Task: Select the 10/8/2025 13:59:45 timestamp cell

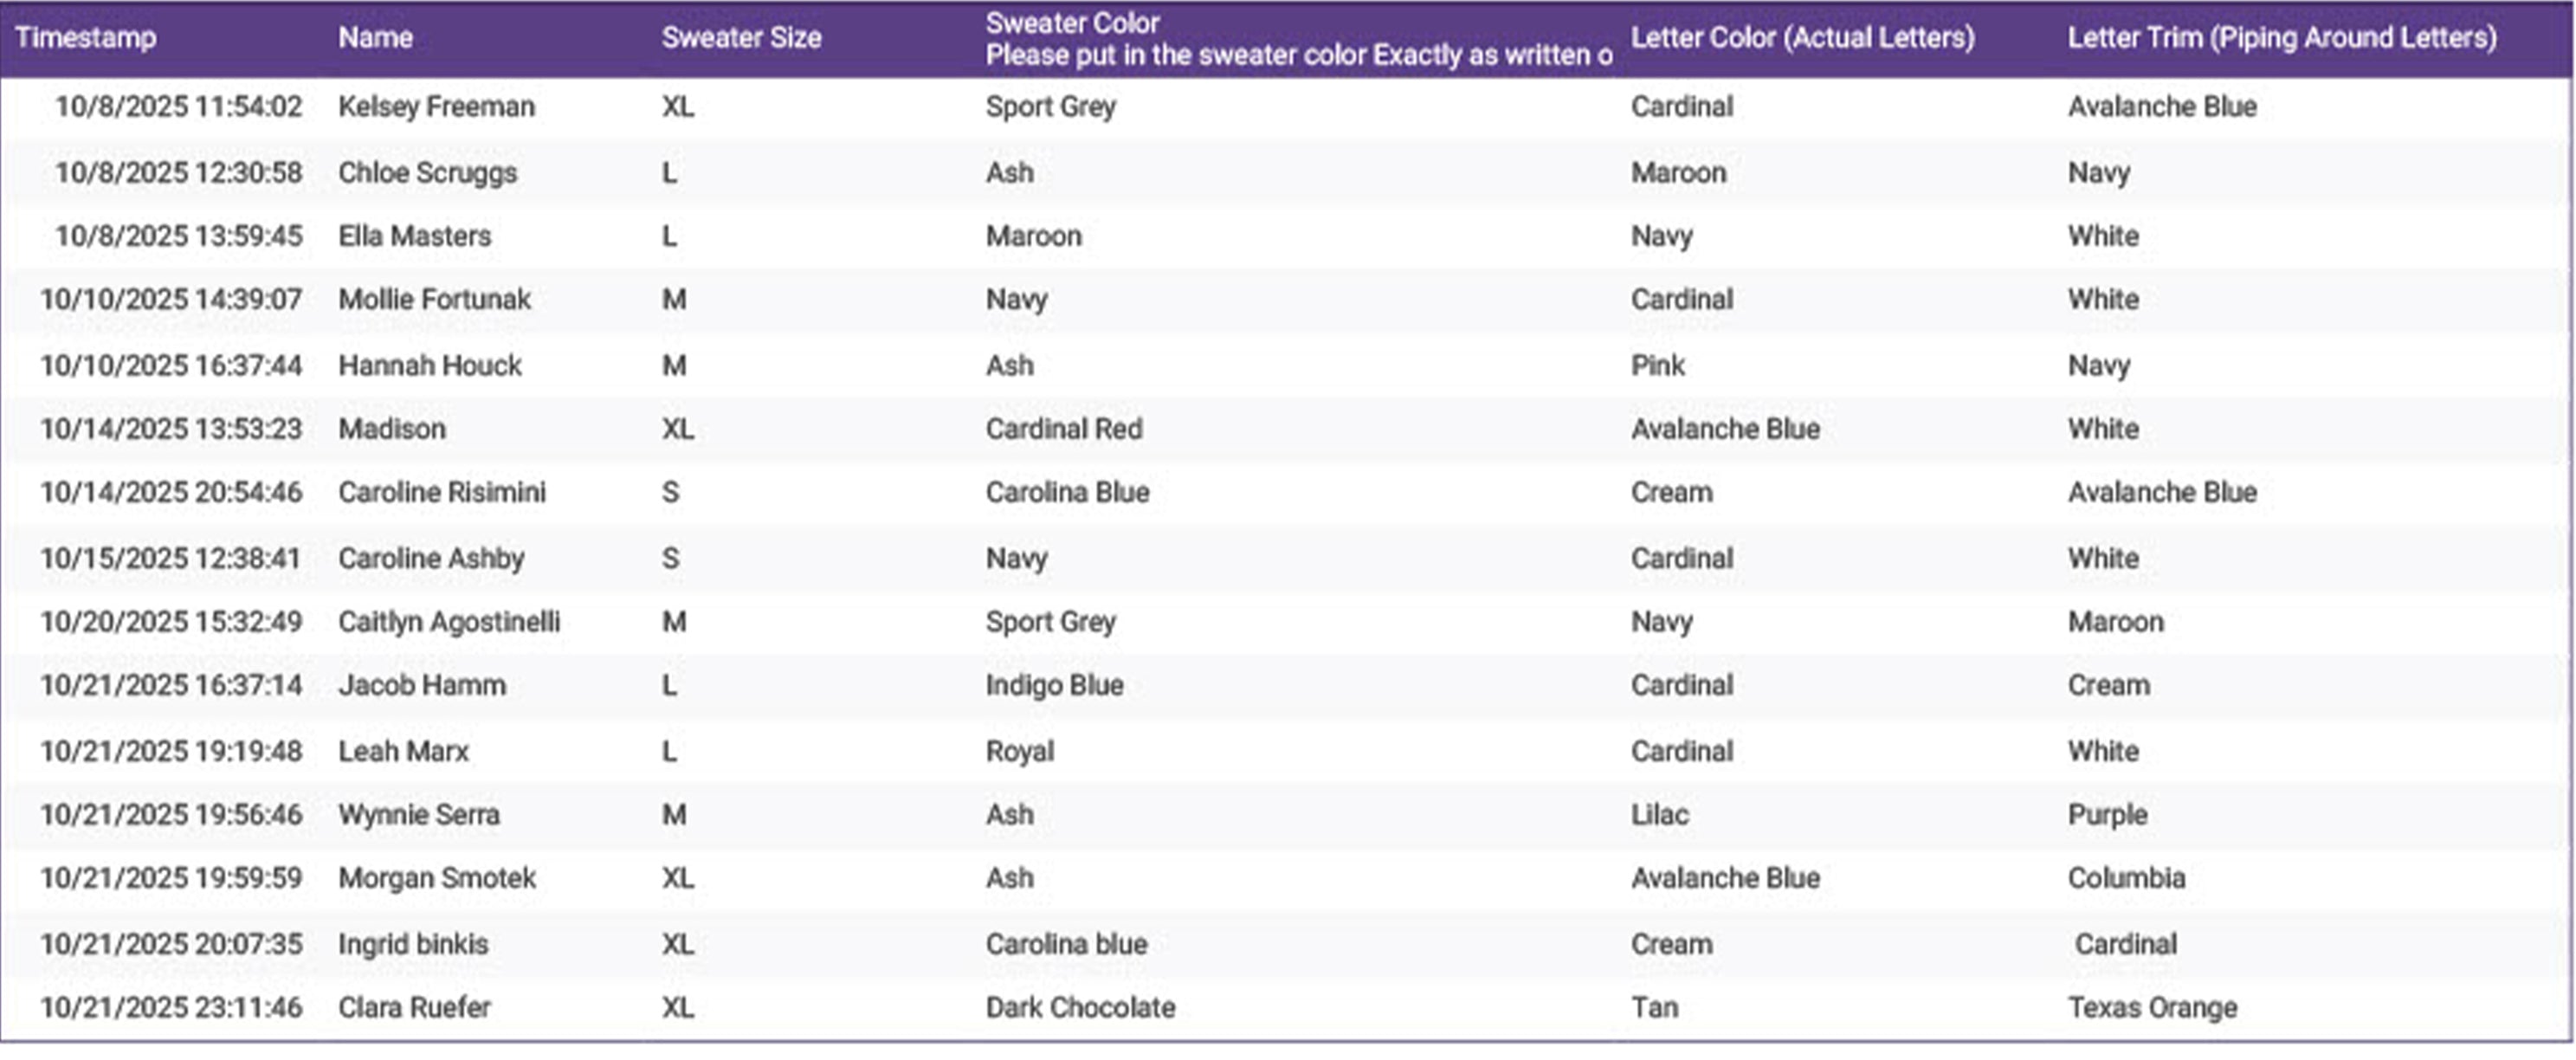Action: click(x=178, y=237)
